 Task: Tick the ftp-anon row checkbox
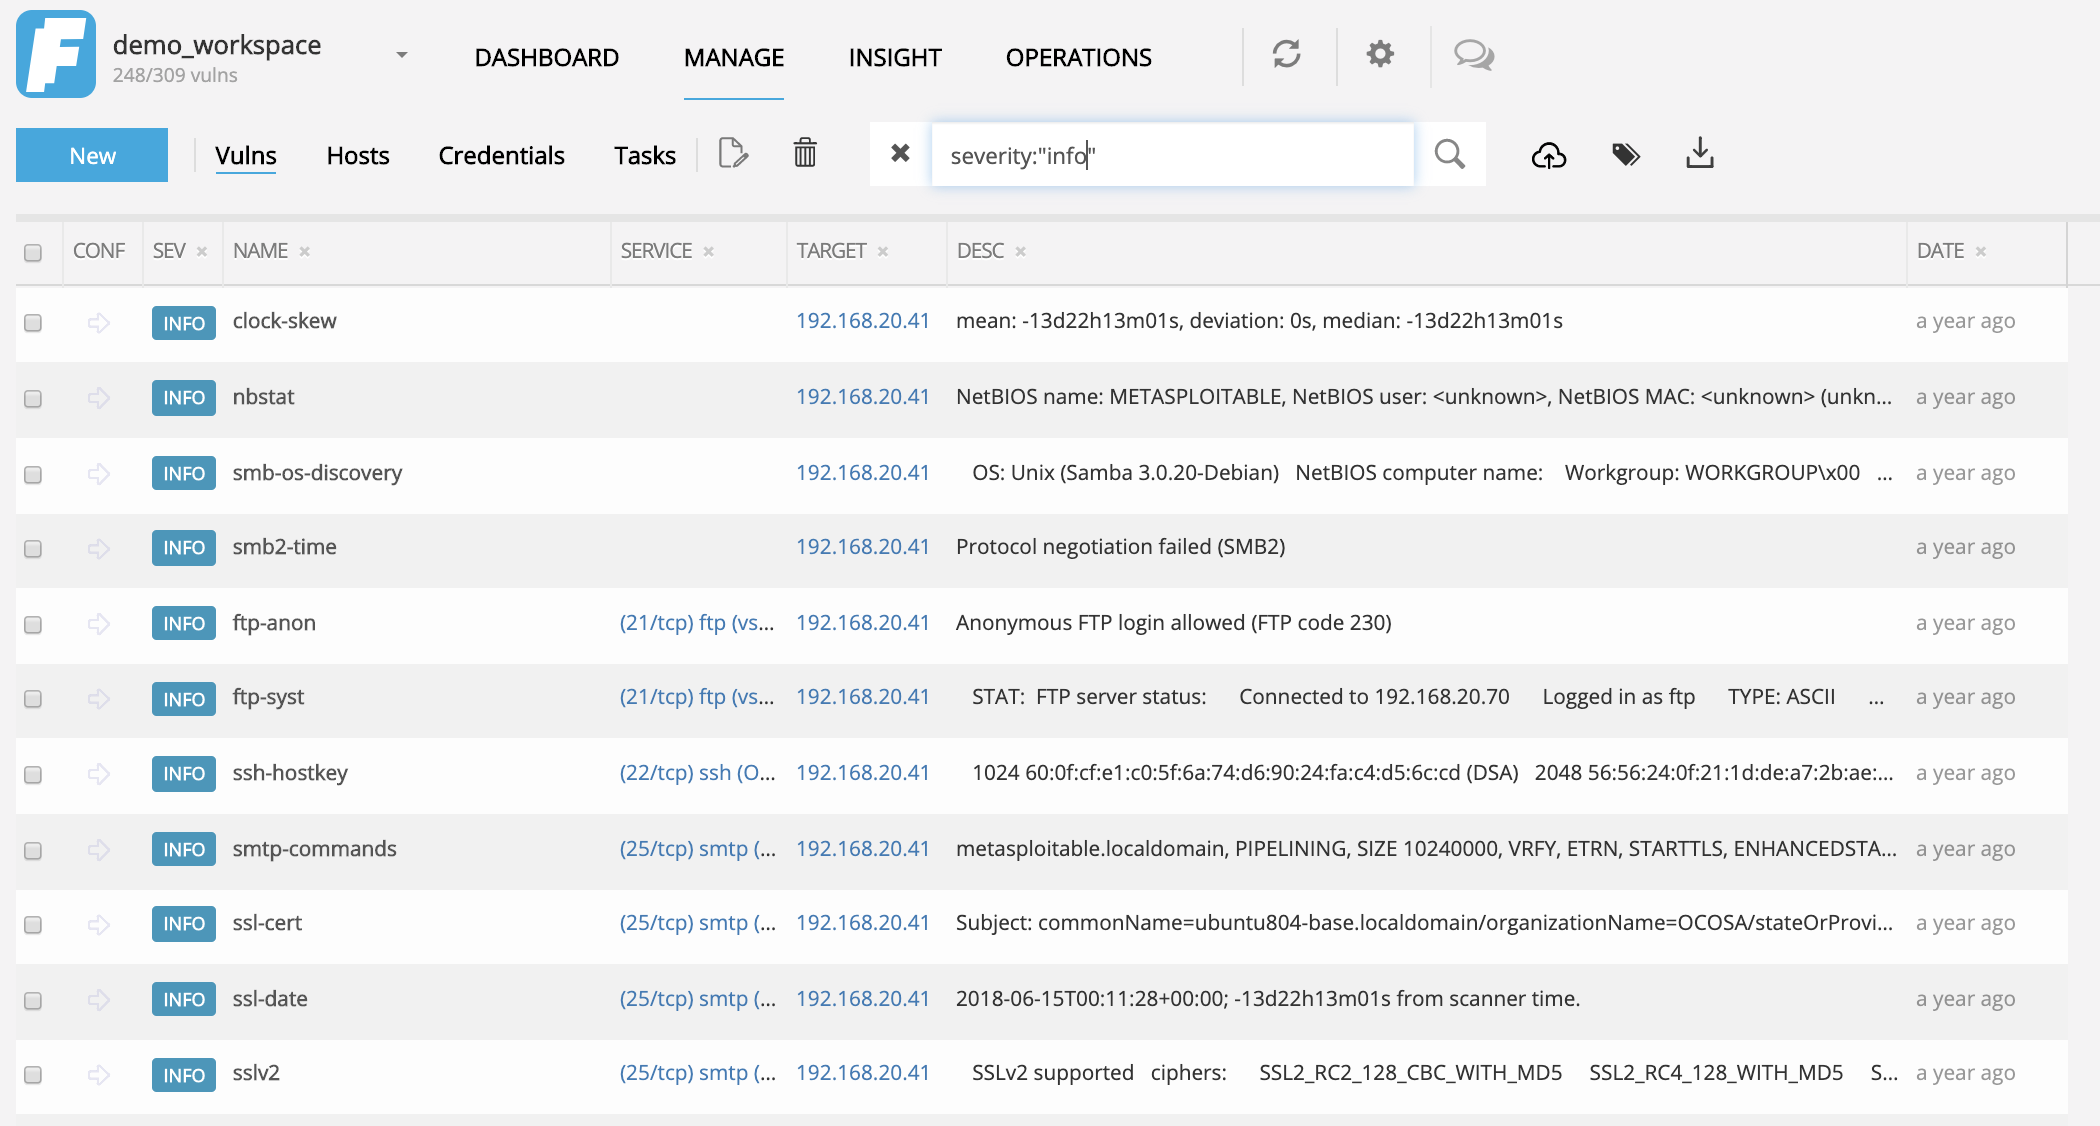coord(33,625)
